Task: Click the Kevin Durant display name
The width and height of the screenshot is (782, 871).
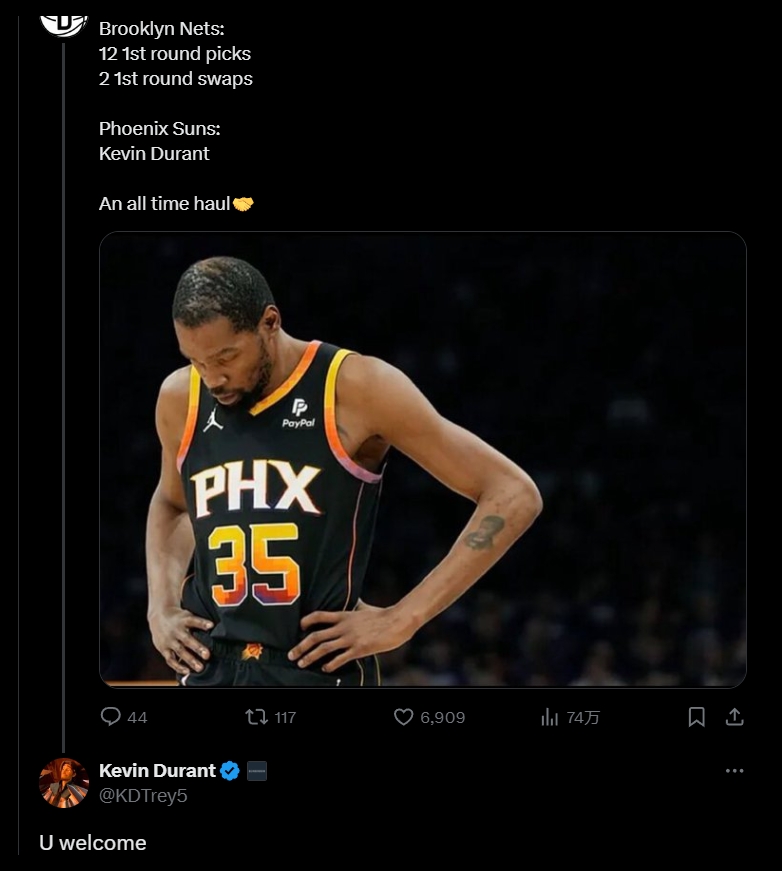Action: (x=157, y=771)
